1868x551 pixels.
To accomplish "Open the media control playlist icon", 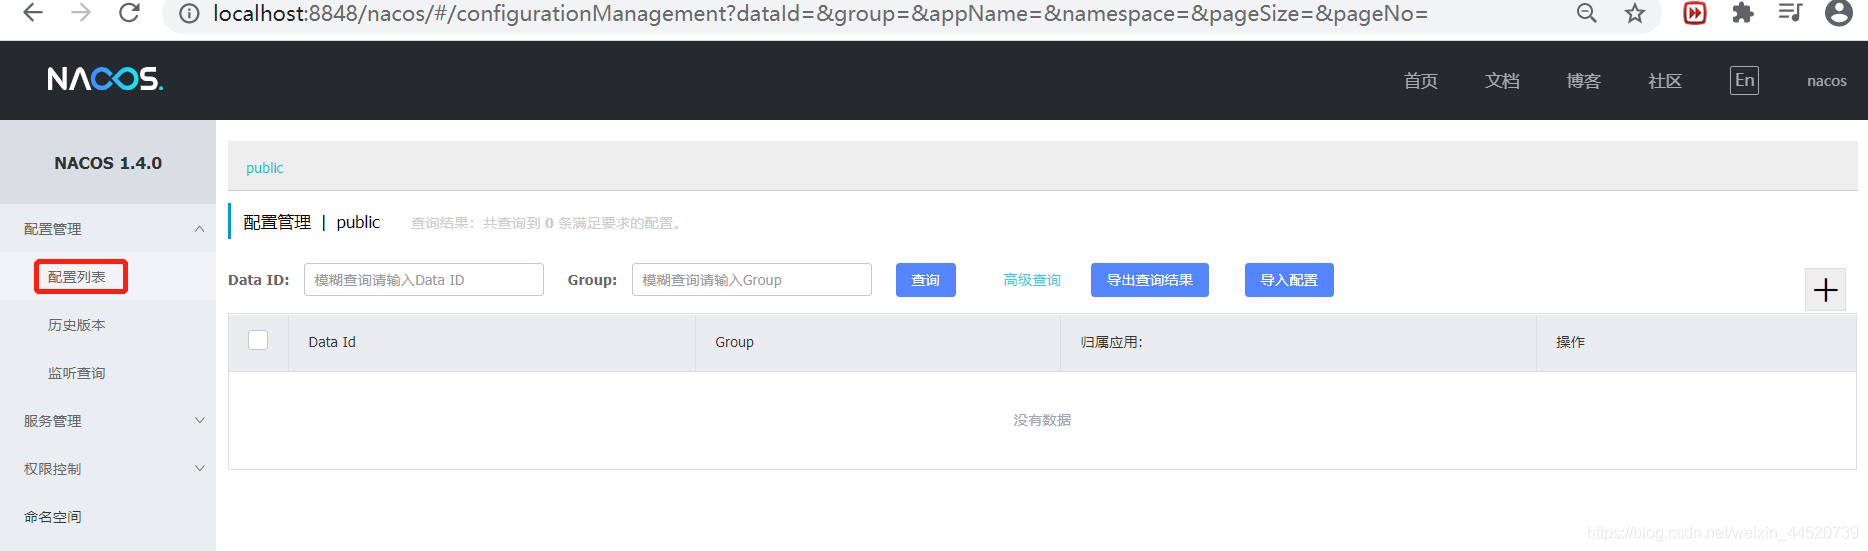I will (1790, 13).
